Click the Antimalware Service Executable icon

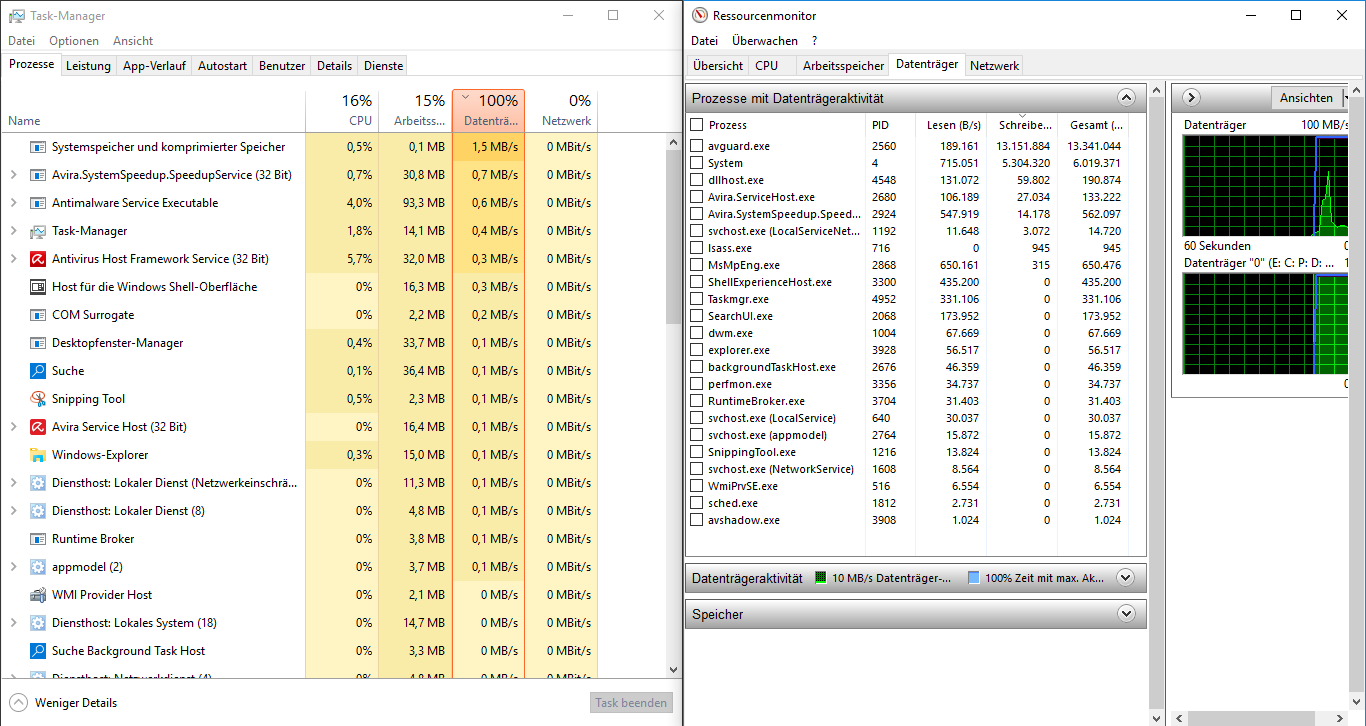[x=38, y=203]
